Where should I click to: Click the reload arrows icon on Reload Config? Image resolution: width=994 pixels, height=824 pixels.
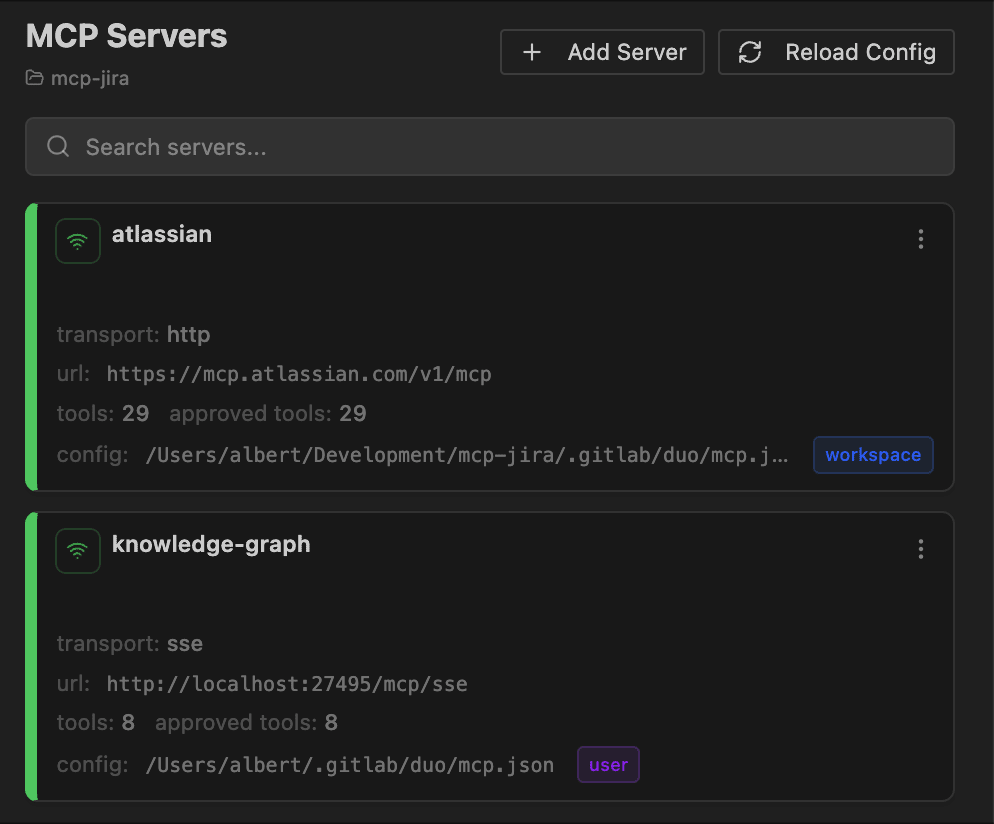coord(750,52)
